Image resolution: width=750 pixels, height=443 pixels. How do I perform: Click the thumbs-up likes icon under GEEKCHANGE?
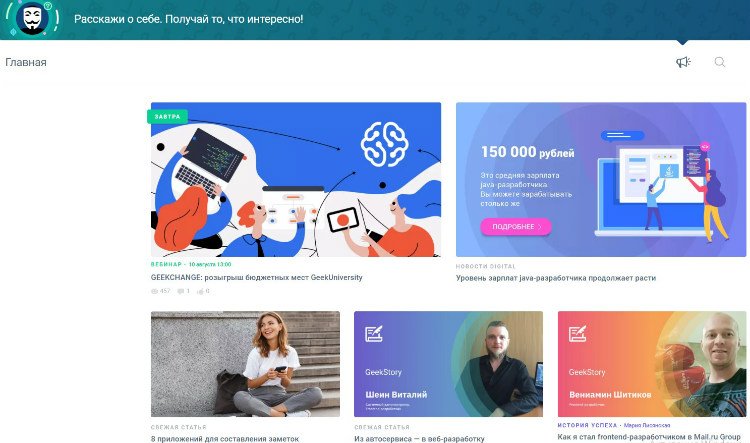pyautogui.click(x=200, y=291)
